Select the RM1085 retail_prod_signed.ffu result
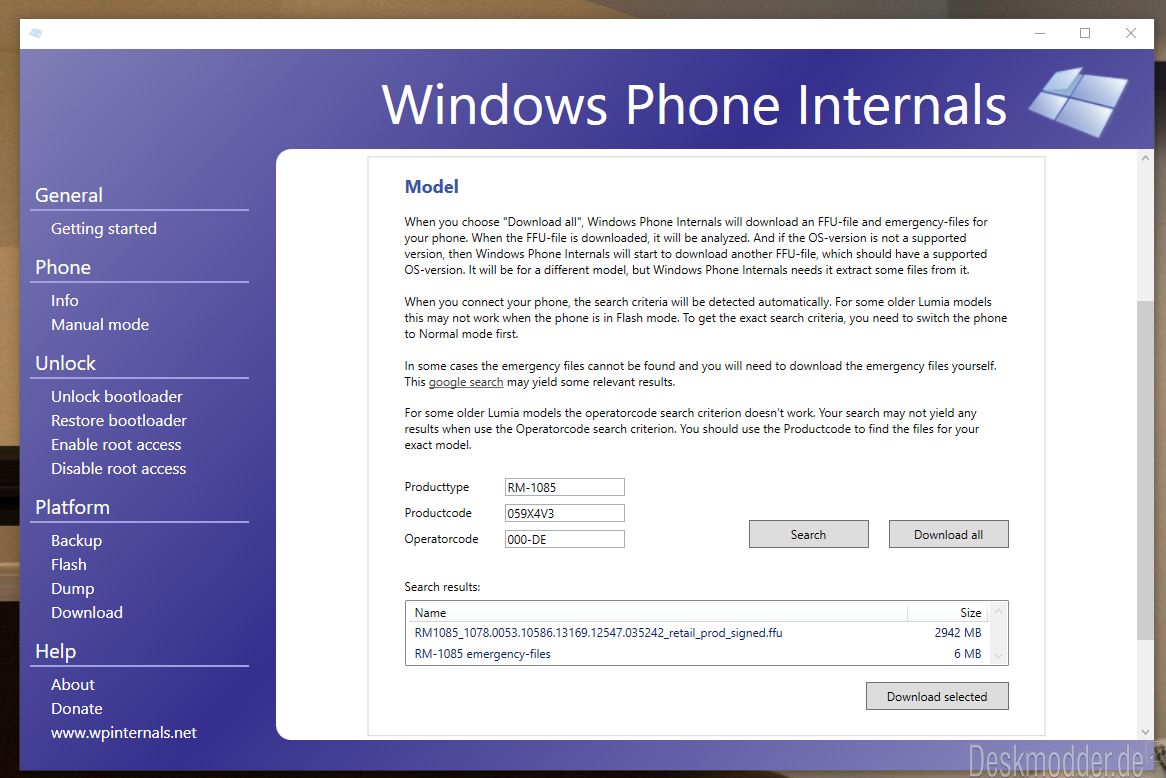 (x=698, y=633)
